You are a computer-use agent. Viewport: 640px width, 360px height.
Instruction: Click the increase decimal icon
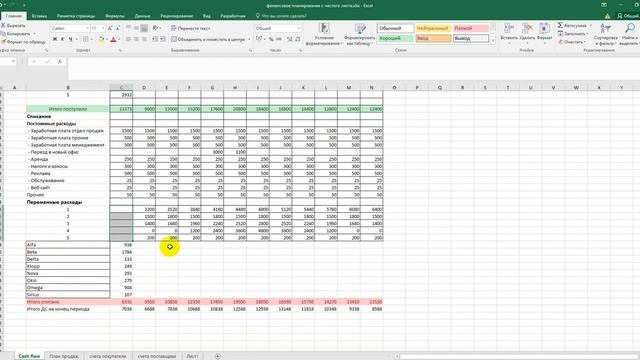click(x=289, y=39)
